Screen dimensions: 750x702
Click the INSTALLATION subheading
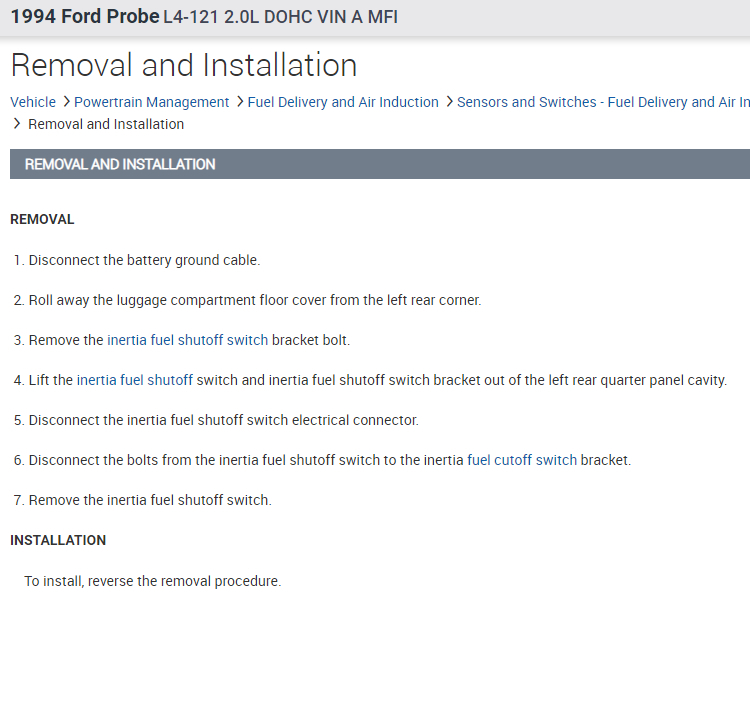58,540
